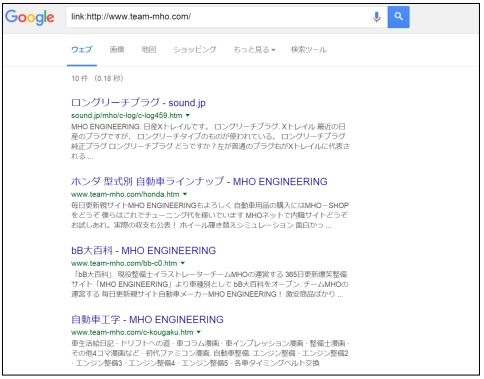Click the green URL sound.jp/mho/c-log/c-log459.htm

[x=127, y=115]
